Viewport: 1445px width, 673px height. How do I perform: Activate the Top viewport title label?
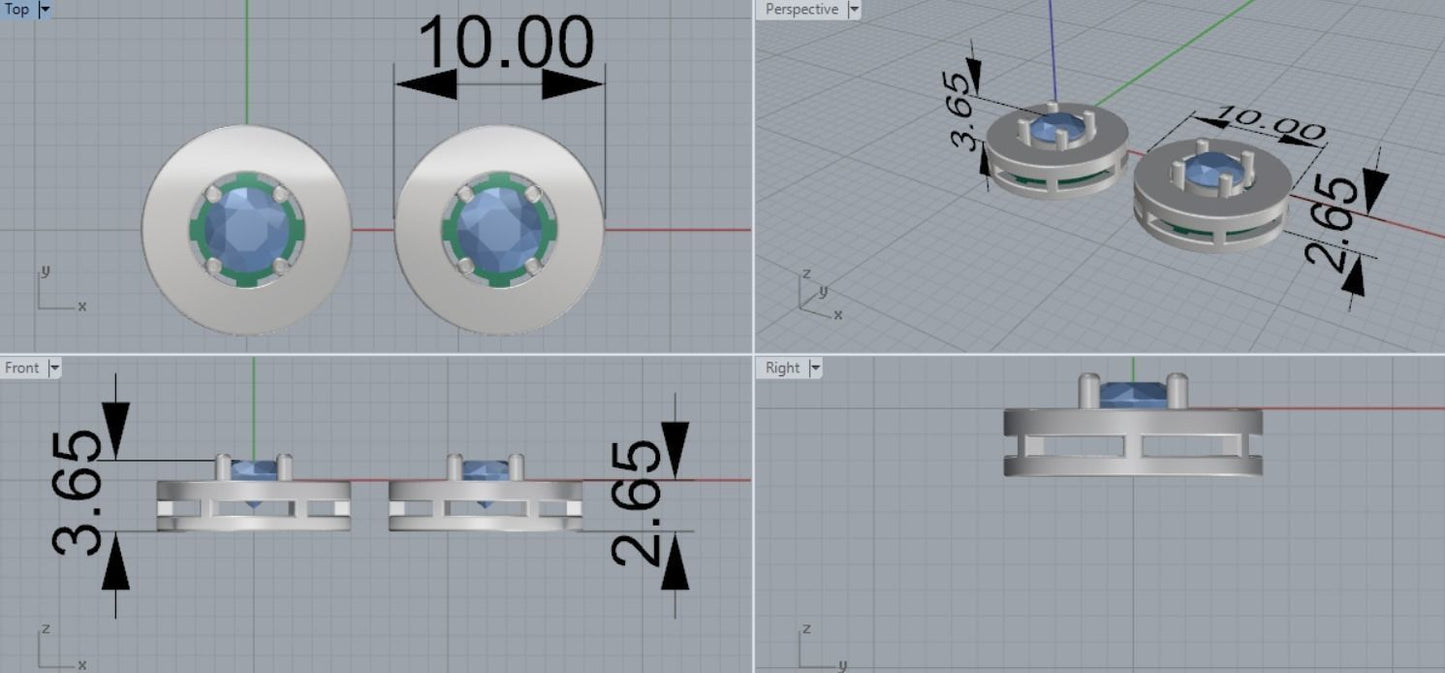click(17, 10)
